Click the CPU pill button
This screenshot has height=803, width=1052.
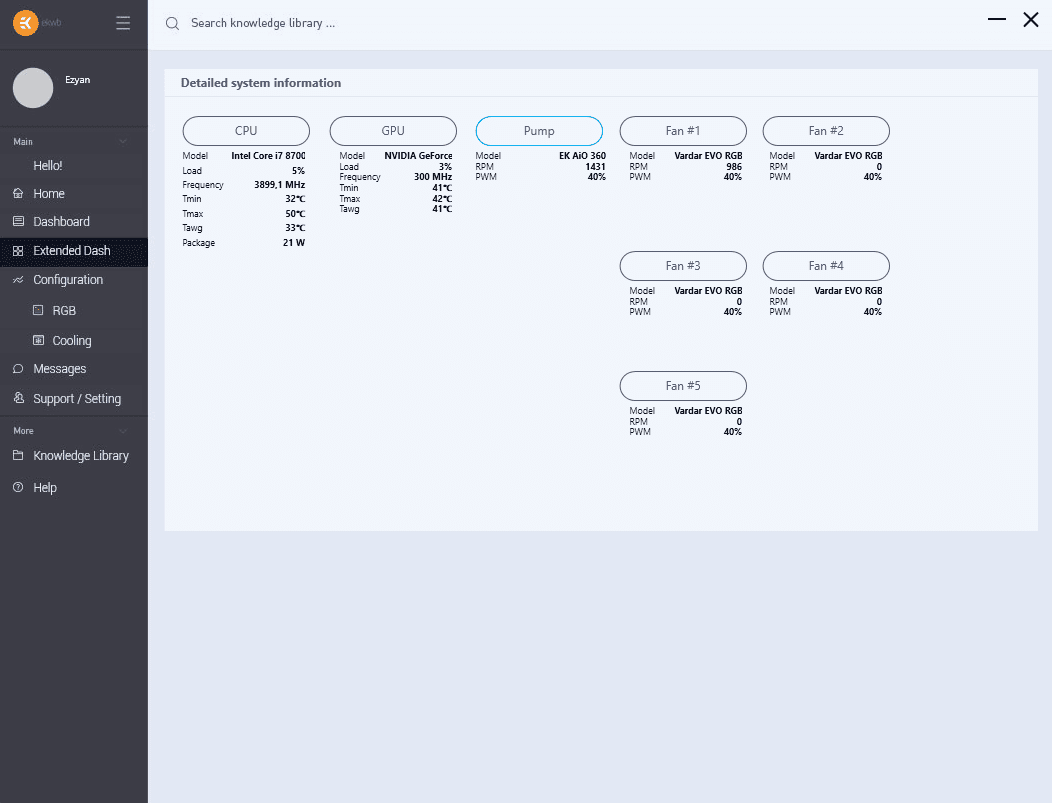[246, 131]
